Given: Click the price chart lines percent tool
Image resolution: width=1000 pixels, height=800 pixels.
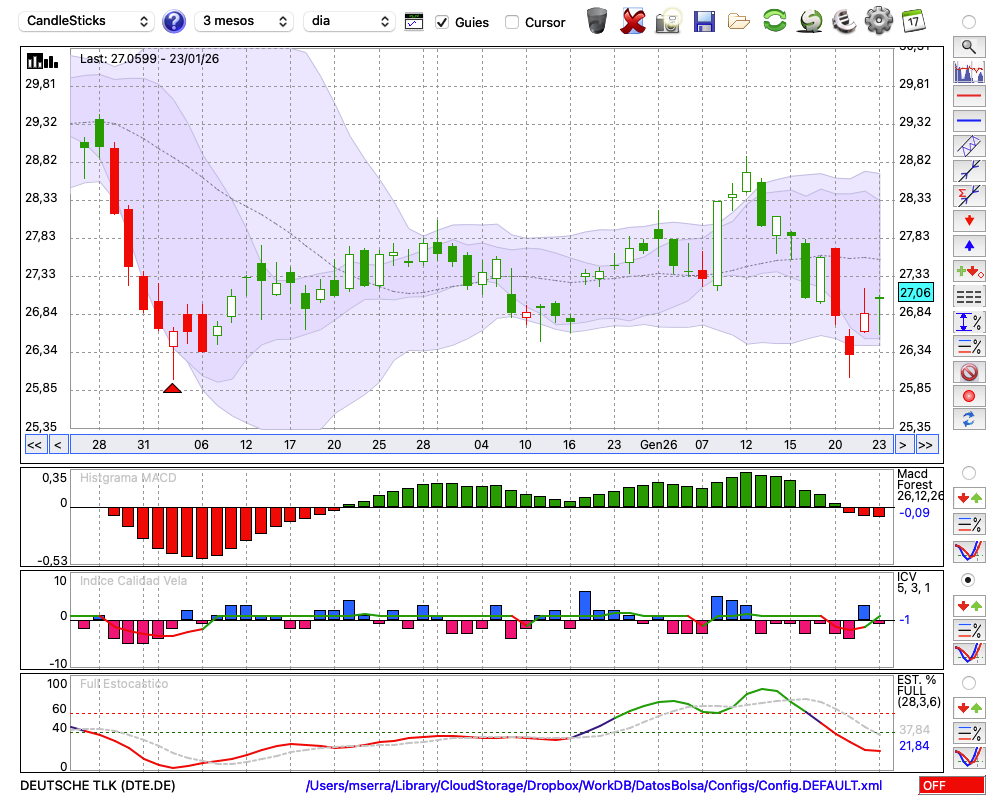Looking at the screenshot, I should pos(969,346).
